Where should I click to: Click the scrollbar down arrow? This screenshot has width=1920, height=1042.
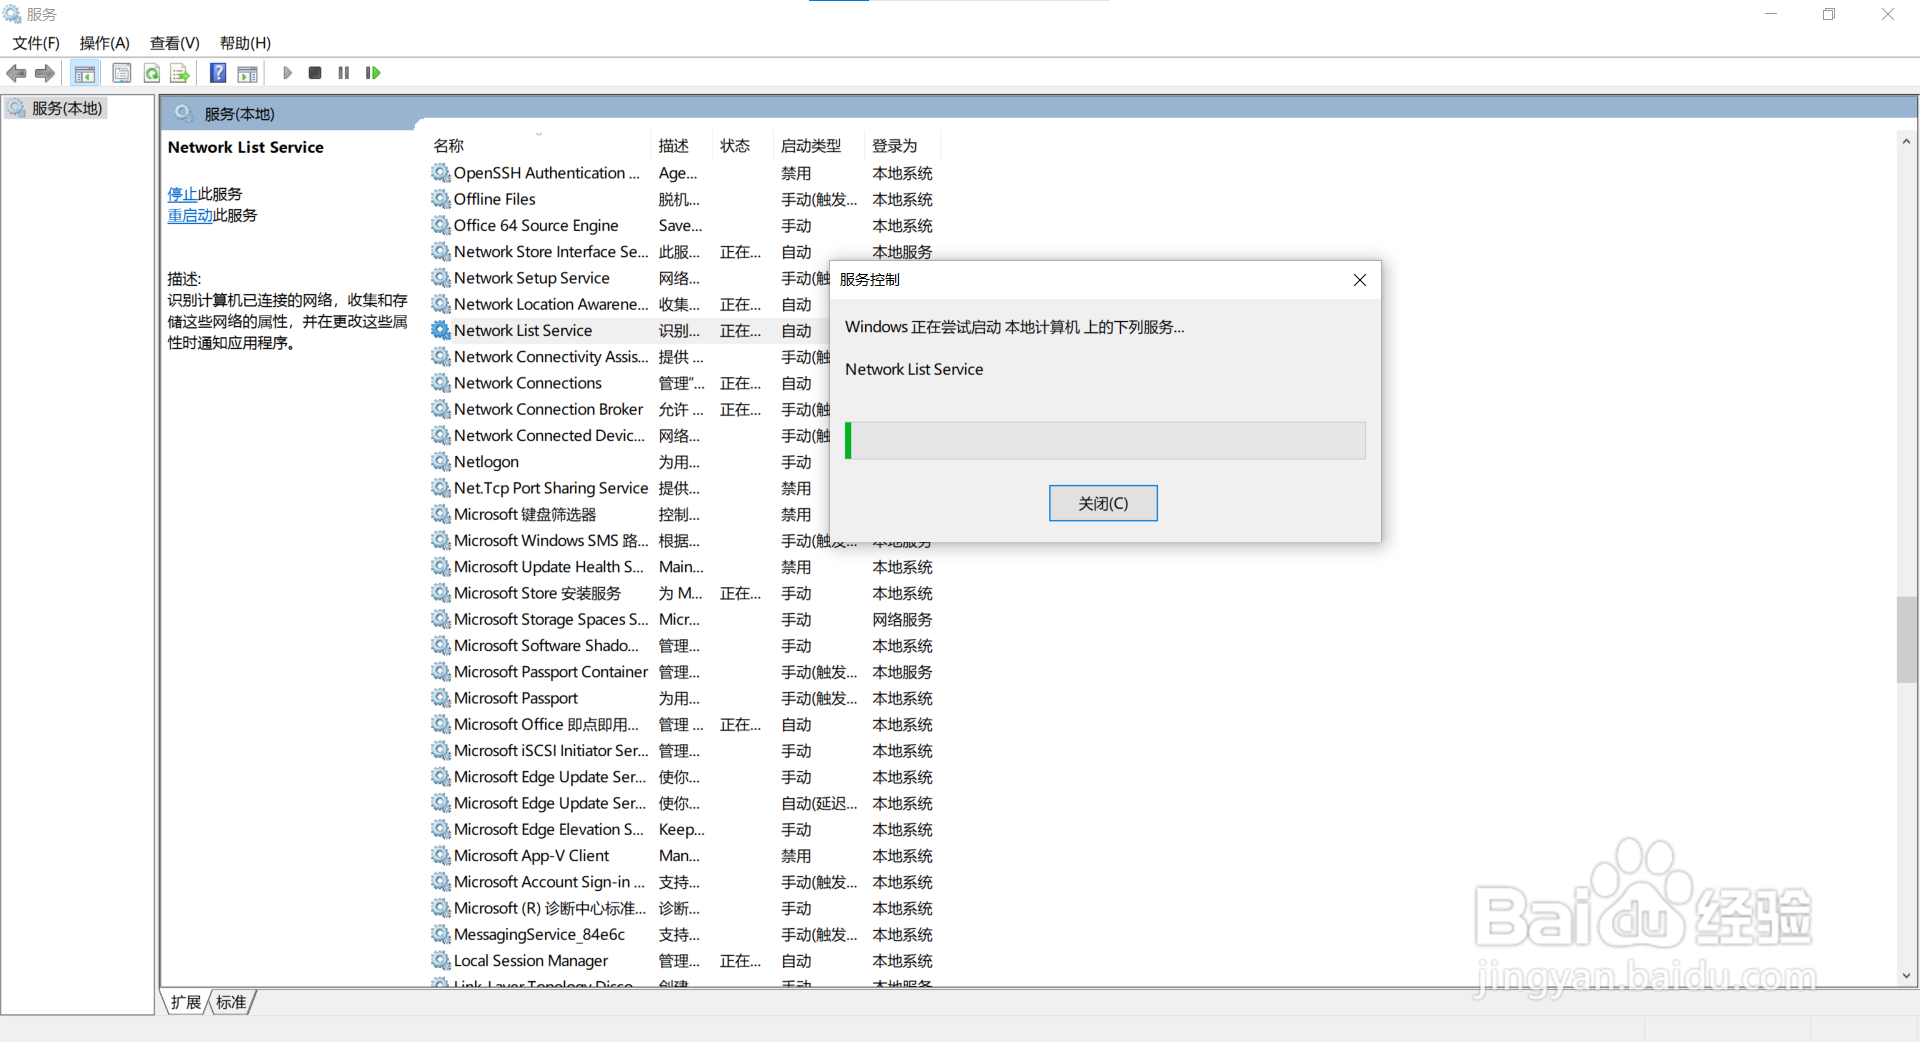point(1906,976)
